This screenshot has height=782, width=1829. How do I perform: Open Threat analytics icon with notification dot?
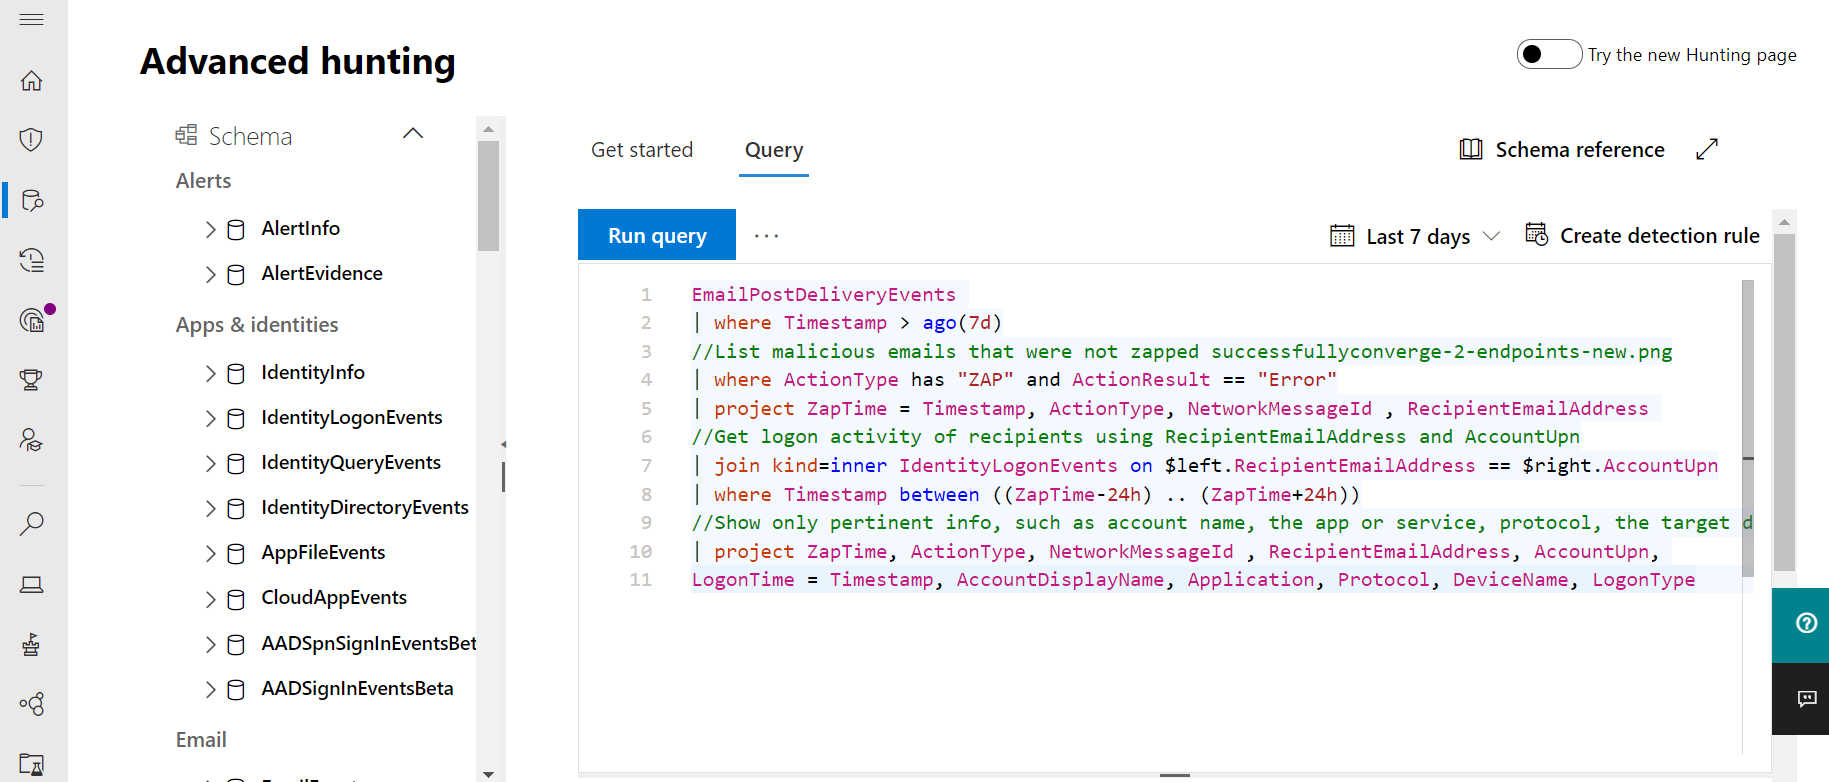coord(33,320)
